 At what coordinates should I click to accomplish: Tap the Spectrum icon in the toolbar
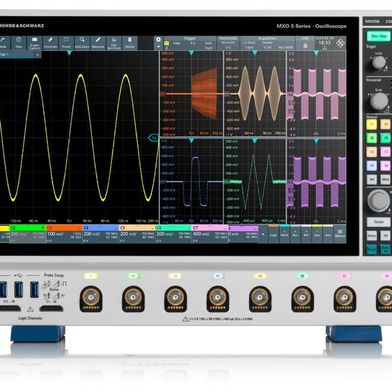click(114, 43)
